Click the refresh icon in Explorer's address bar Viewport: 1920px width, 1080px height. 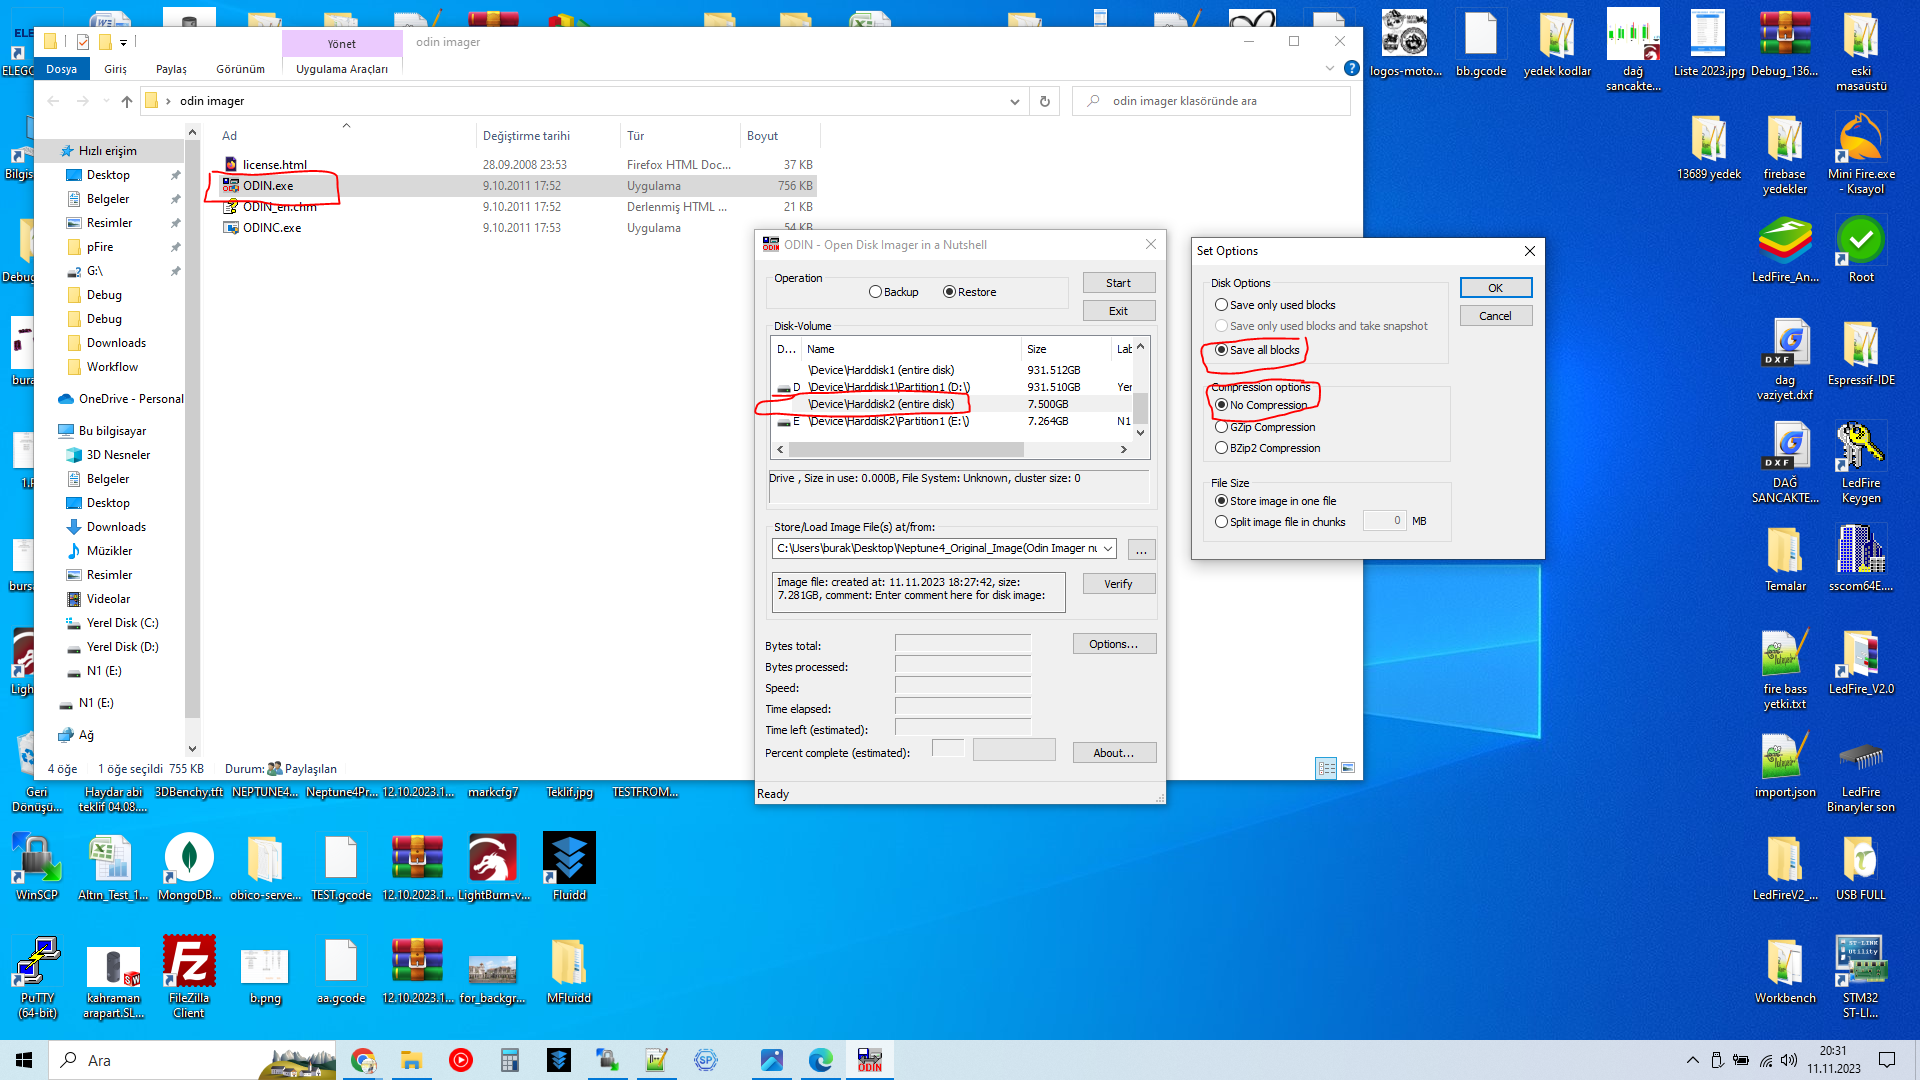coord(1045,101)
